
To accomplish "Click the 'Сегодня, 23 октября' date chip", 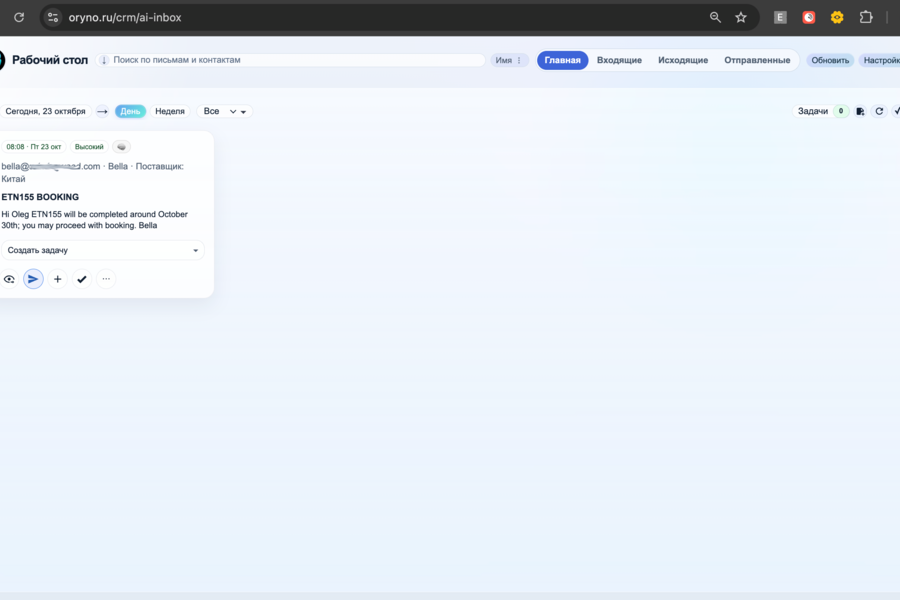I will click(45, 111).
